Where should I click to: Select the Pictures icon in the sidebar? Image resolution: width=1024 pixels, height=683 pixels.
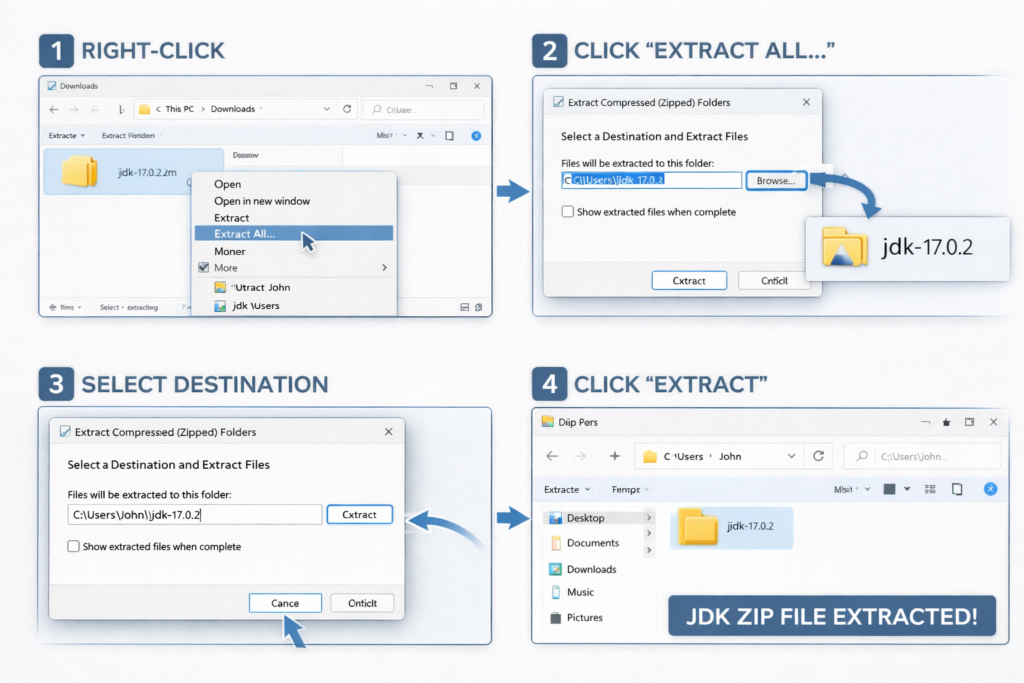pyautogui.click(x=556, y=618)
